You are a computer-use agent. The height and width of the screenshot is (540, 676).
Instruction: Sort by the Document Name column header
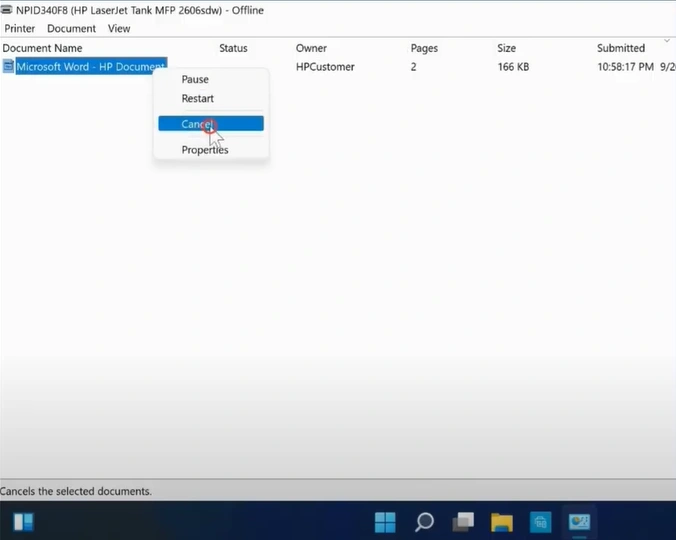tap(43, 48)
